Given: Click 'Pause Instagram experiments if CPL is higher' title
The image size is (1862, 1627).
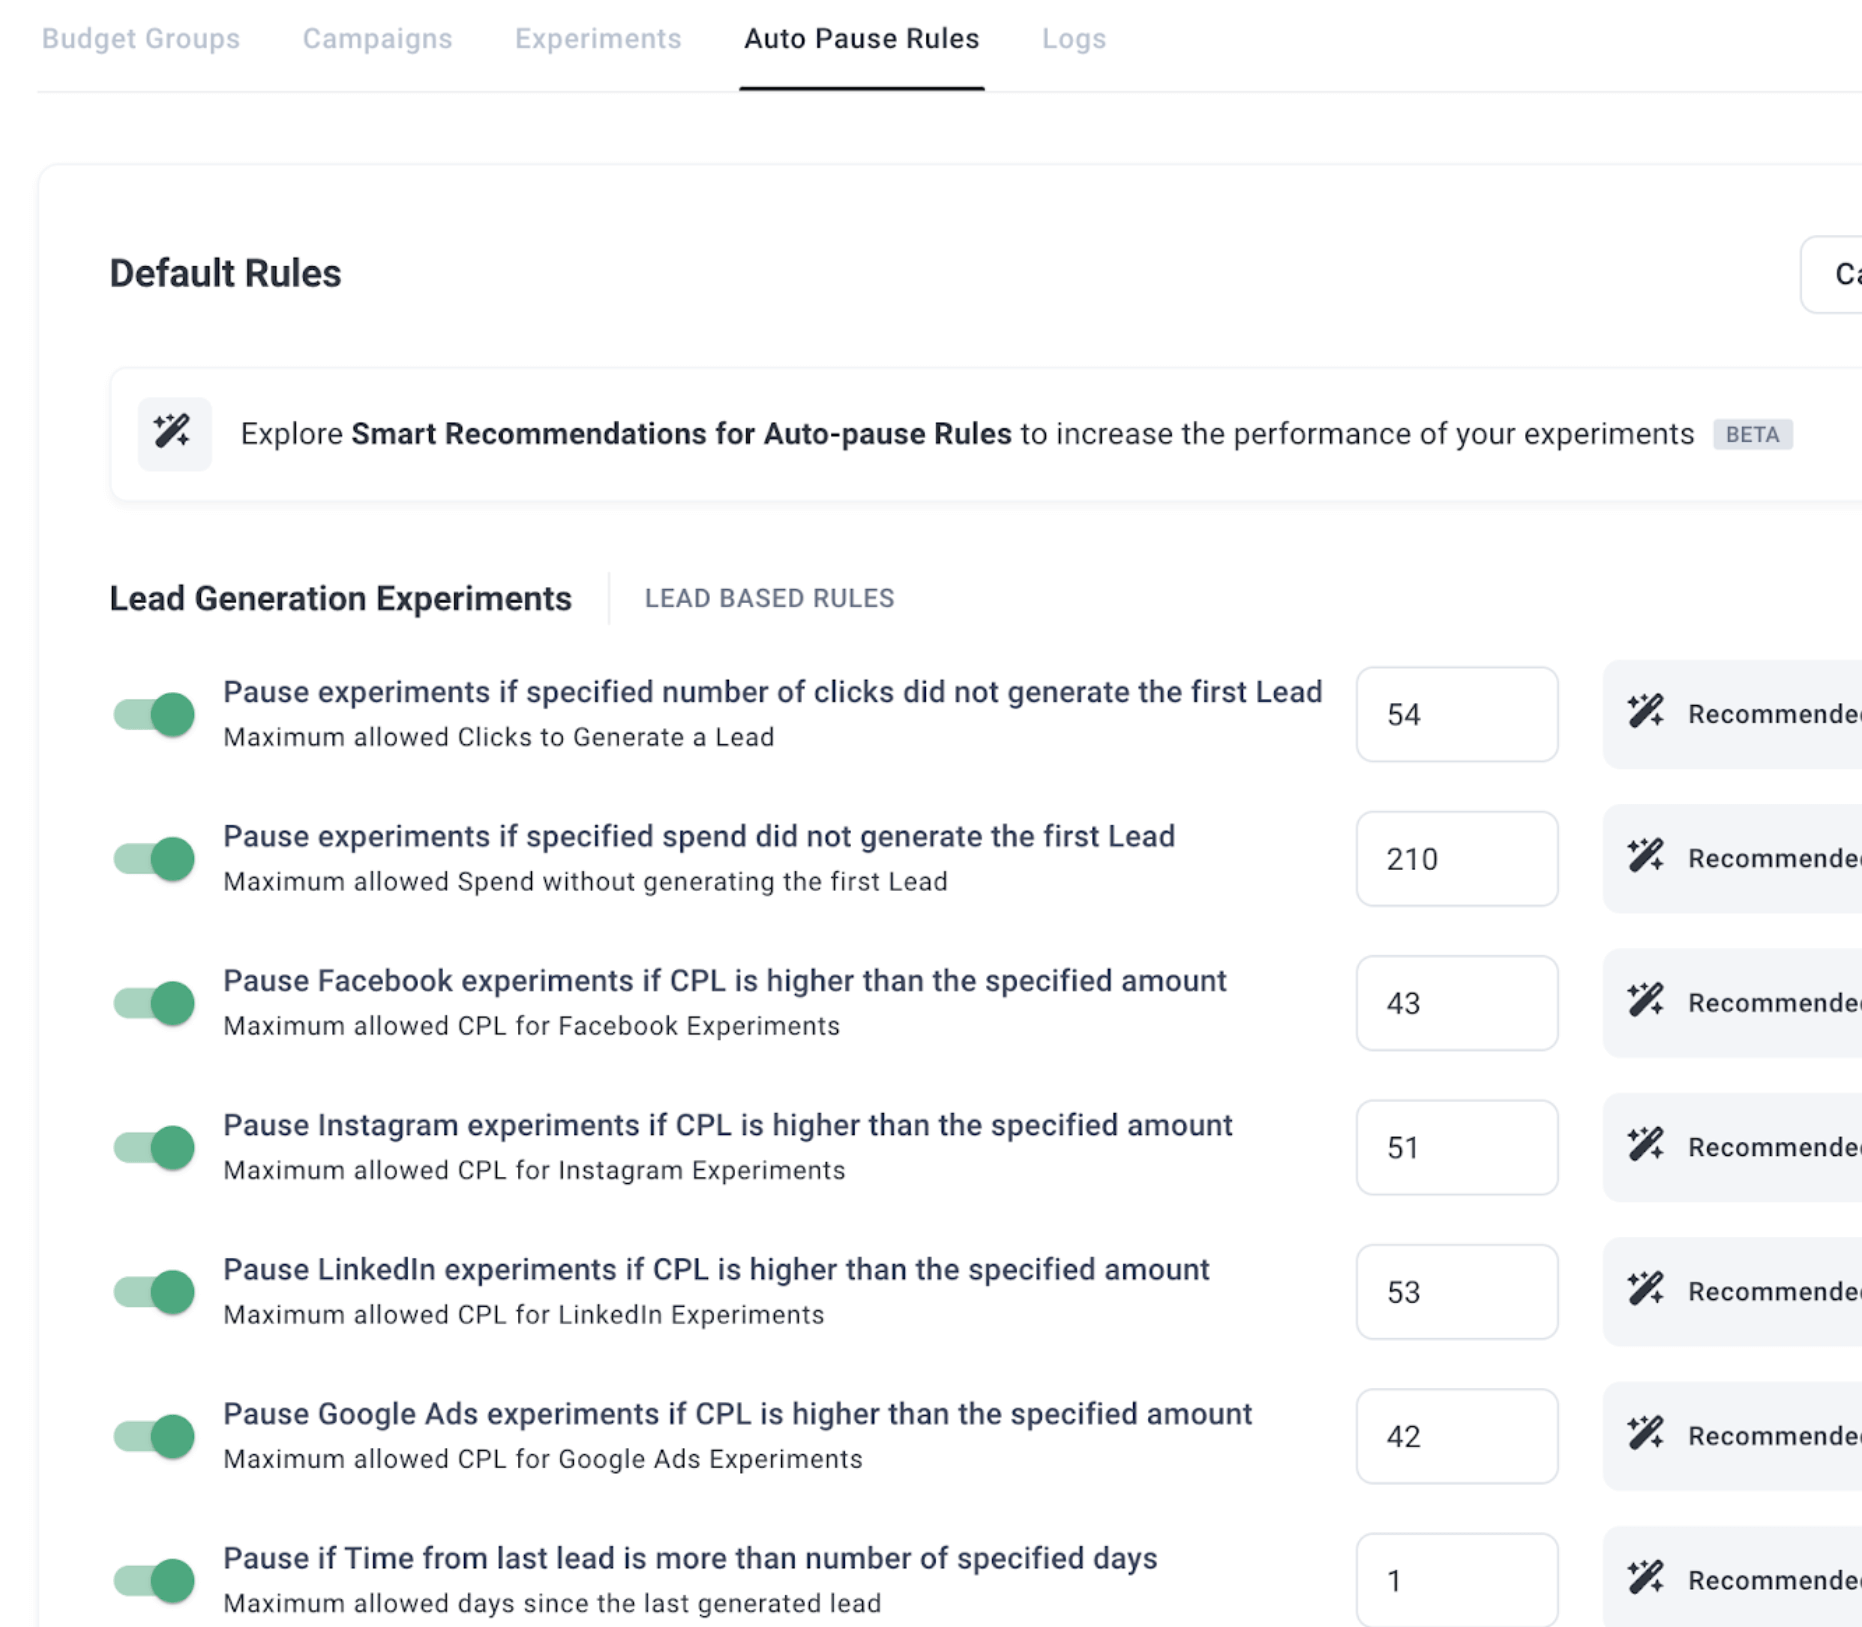Looking at the screenshot, I should pos(727,1125).
